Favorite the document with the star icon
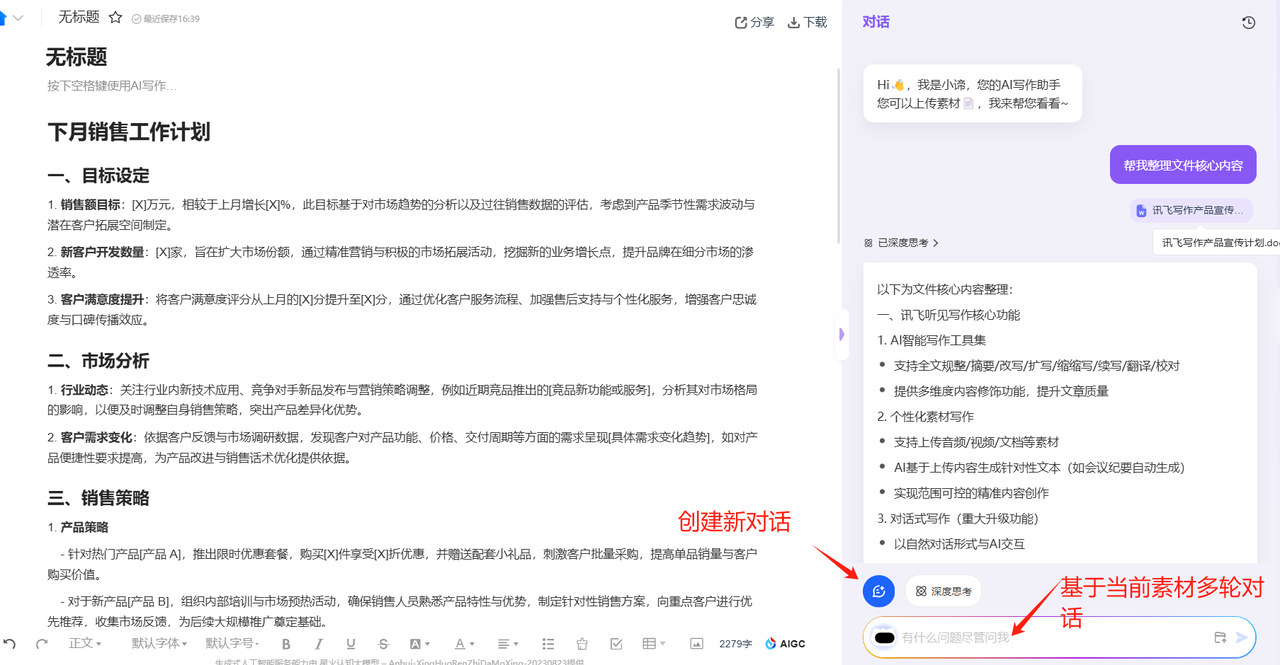This screenshot has width=1280, height=665. pos(115,18)
